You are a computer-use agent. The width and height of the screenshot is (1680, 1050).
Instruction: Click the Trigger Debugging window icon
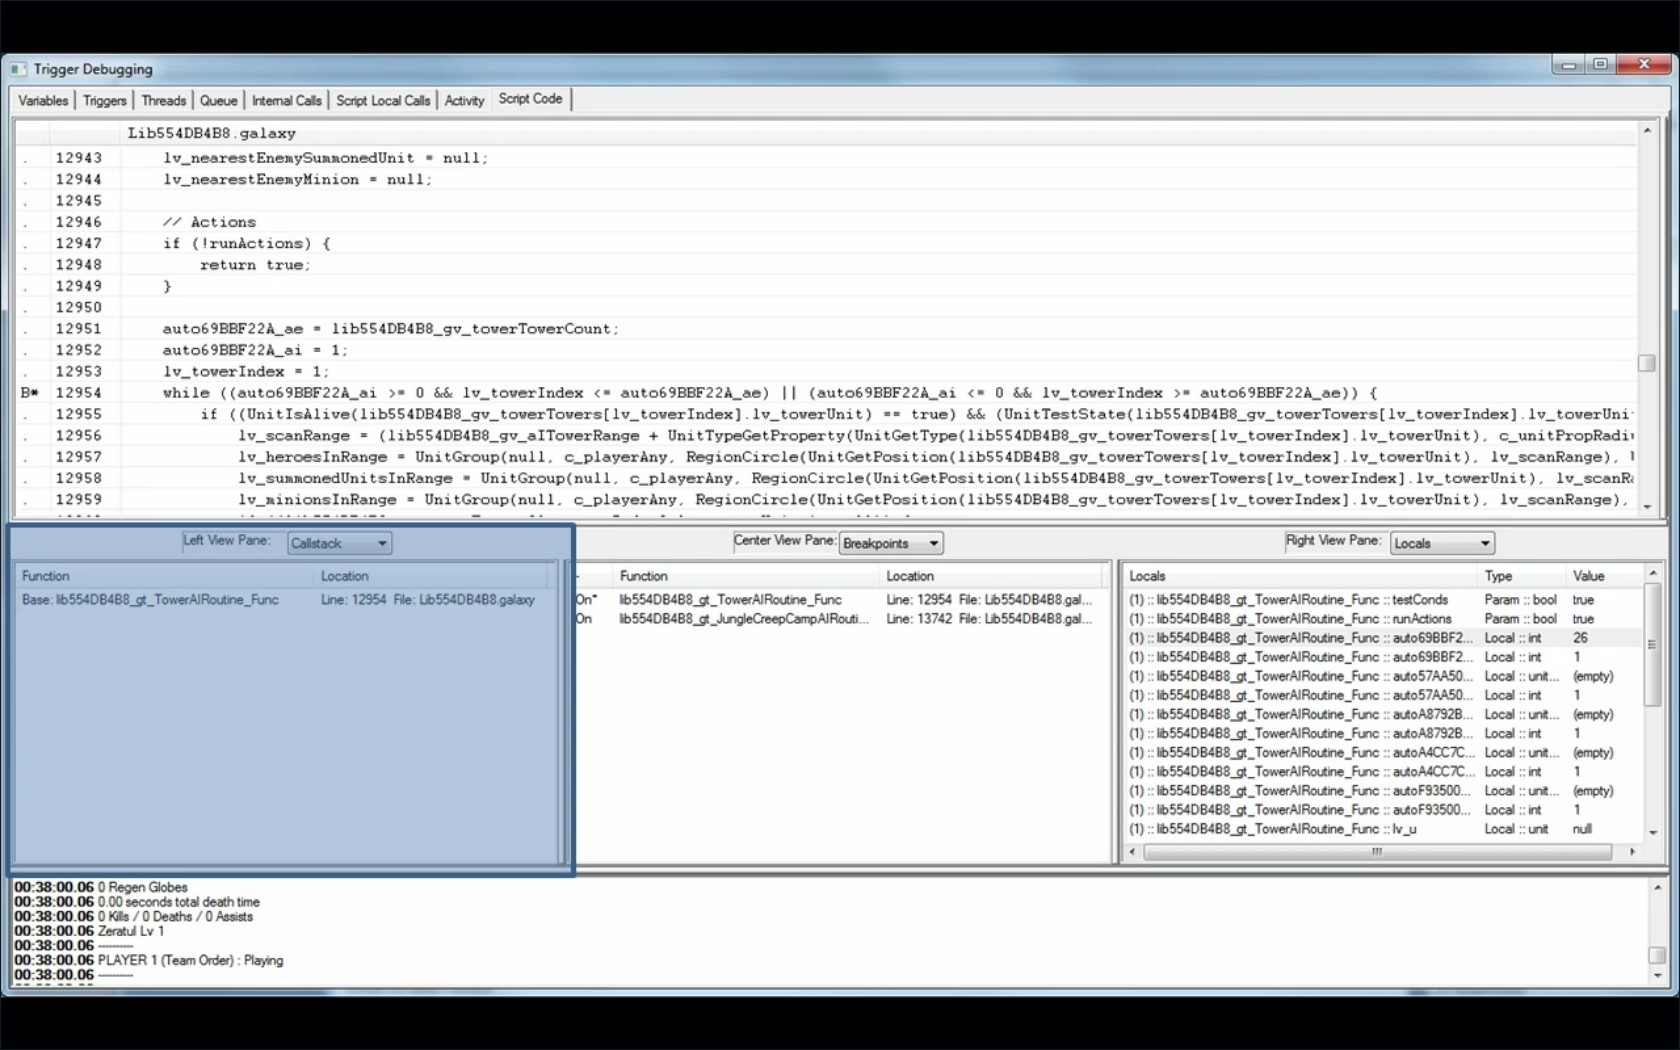(18, 69)
